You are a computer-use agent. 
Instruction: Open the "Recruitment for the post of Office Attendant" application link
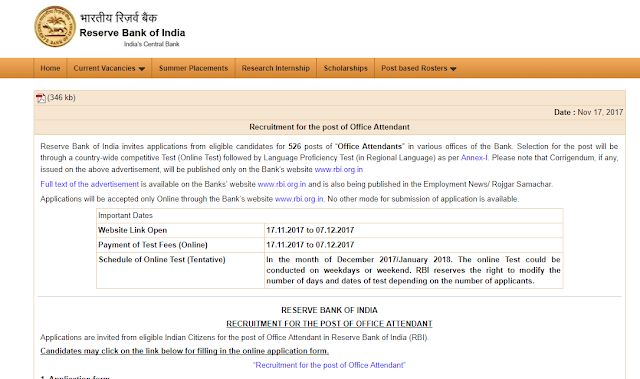click(x=329, y=365)
